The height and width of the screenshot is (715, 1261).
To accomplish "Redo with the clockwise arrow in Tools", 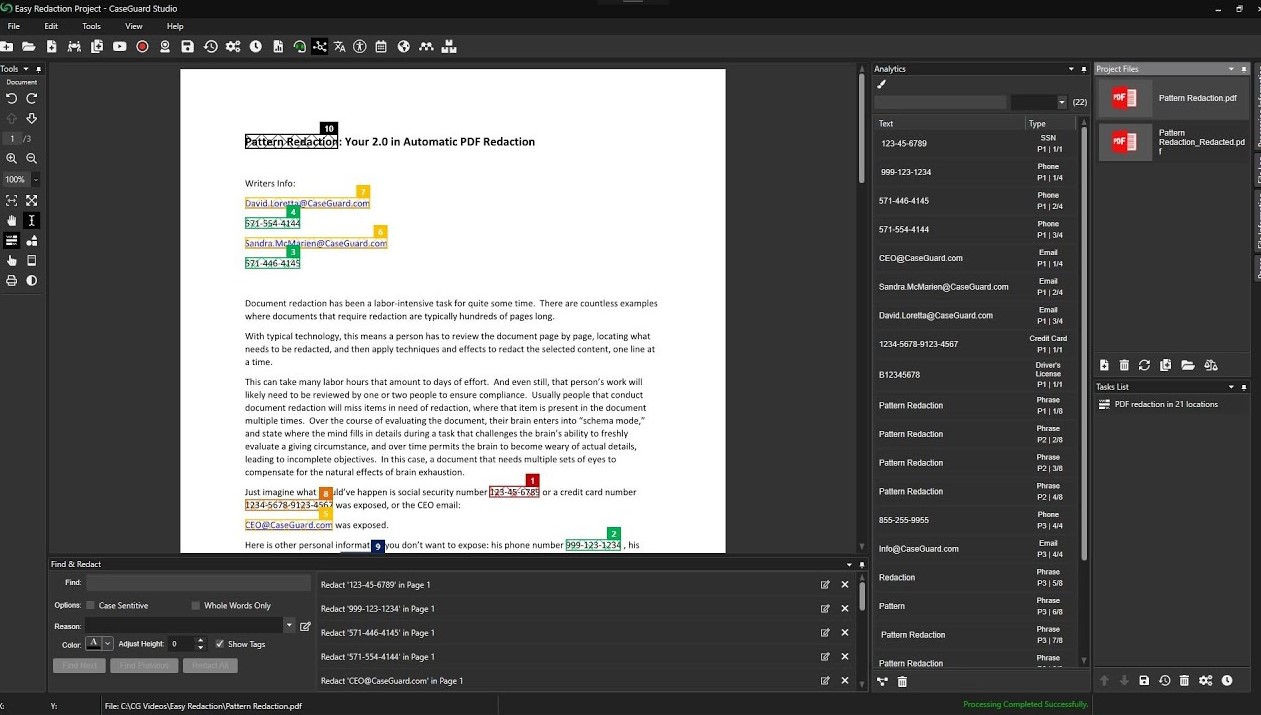I will click(32, 98).
